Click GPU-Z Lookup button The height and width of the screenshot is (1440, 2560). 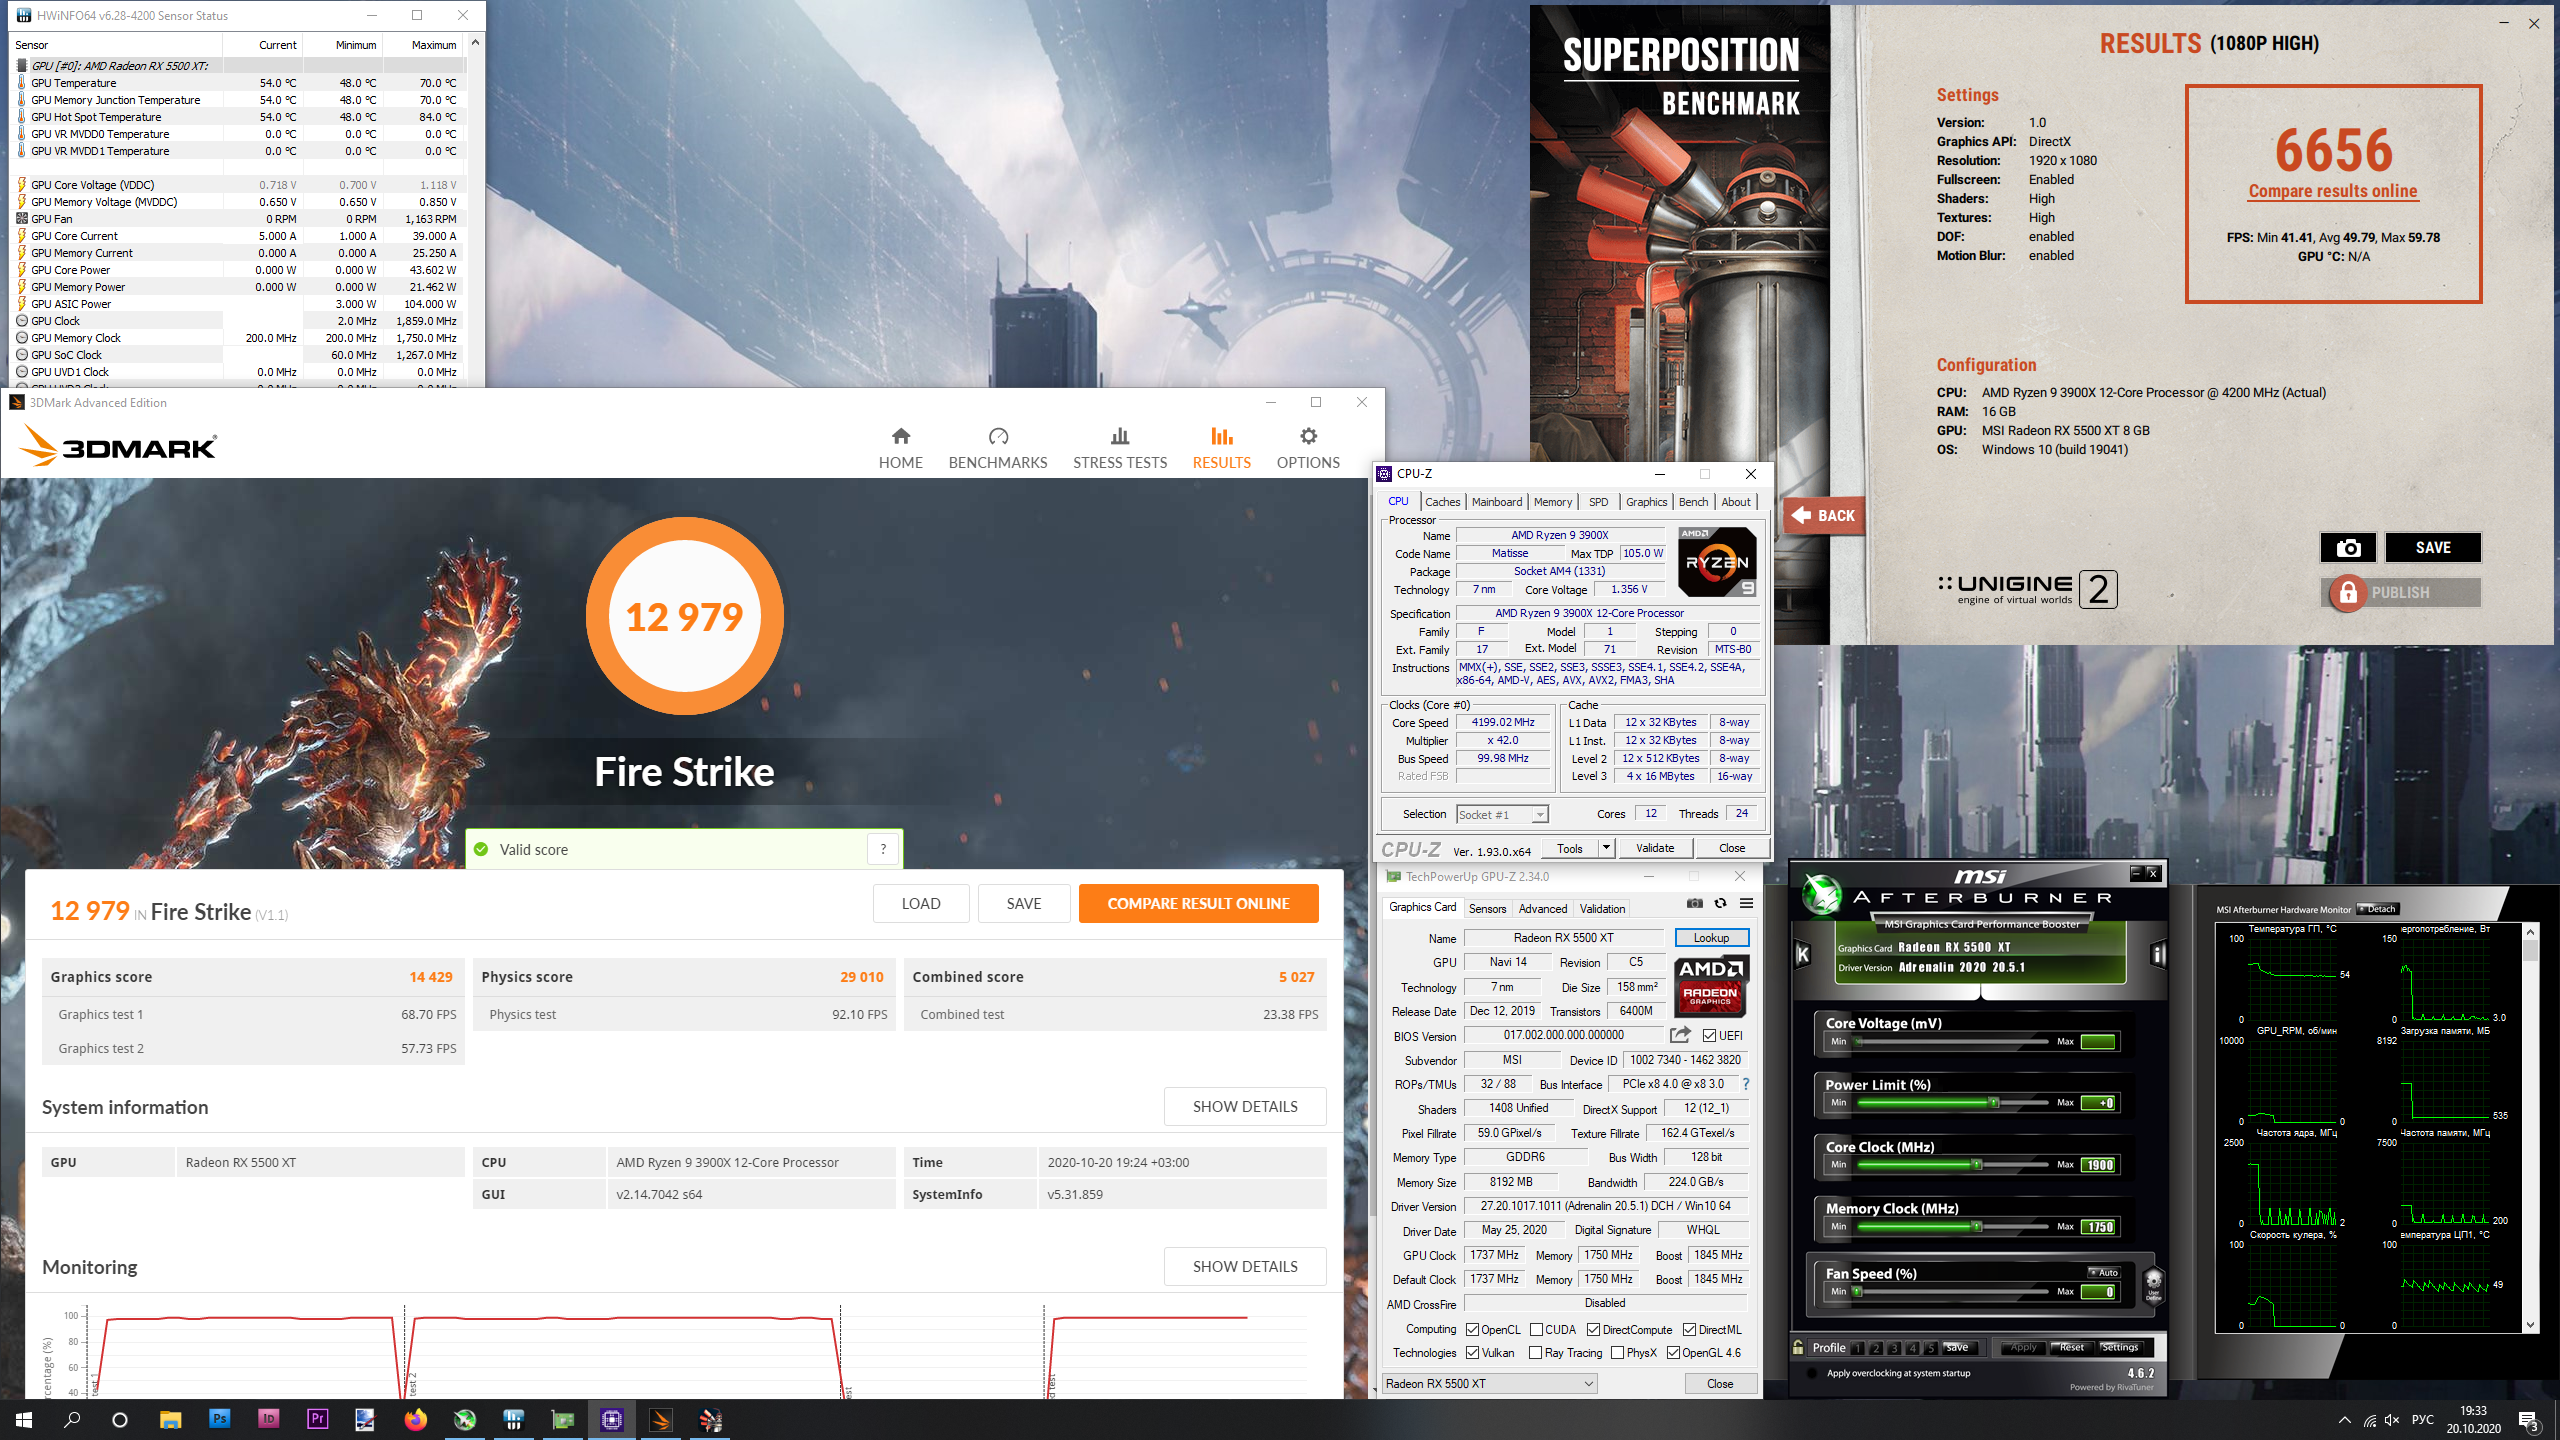(x=1711, y=937)
